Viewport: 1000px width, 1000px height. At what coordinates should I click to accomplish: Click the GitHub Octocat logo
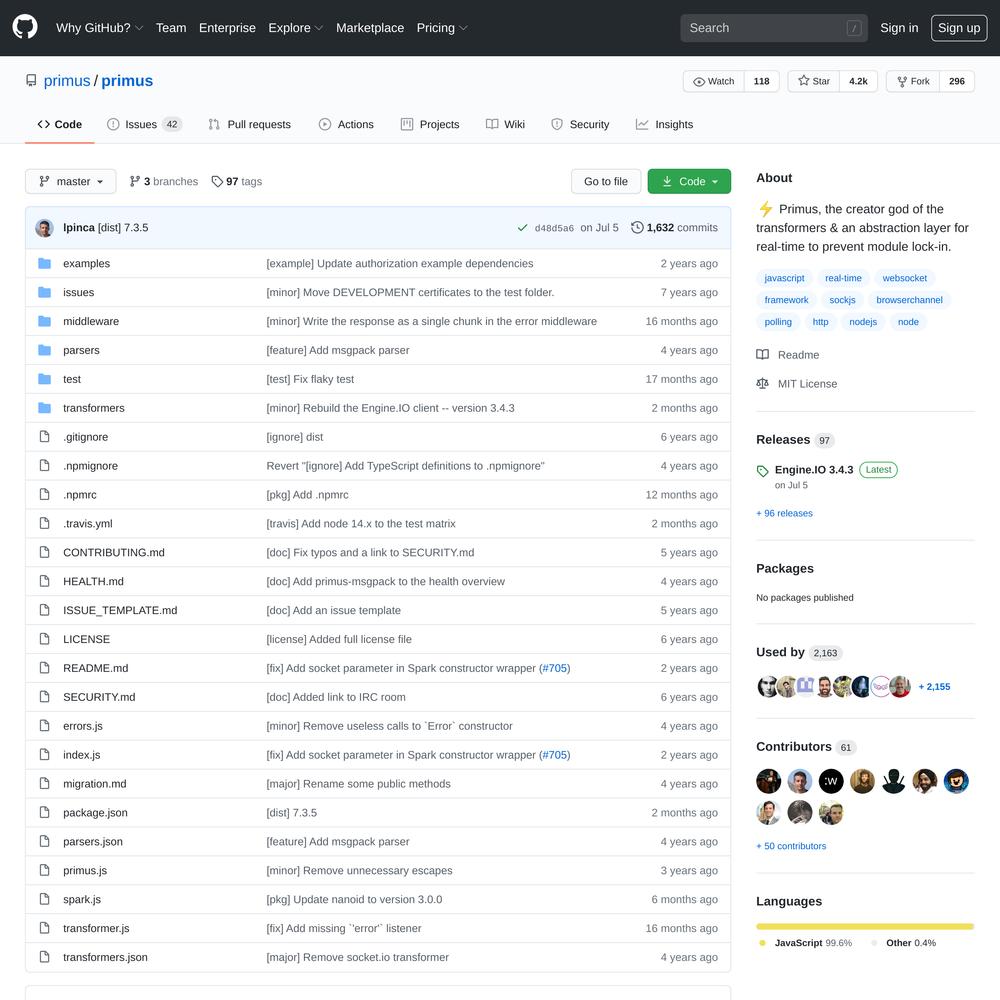point(25,27)
